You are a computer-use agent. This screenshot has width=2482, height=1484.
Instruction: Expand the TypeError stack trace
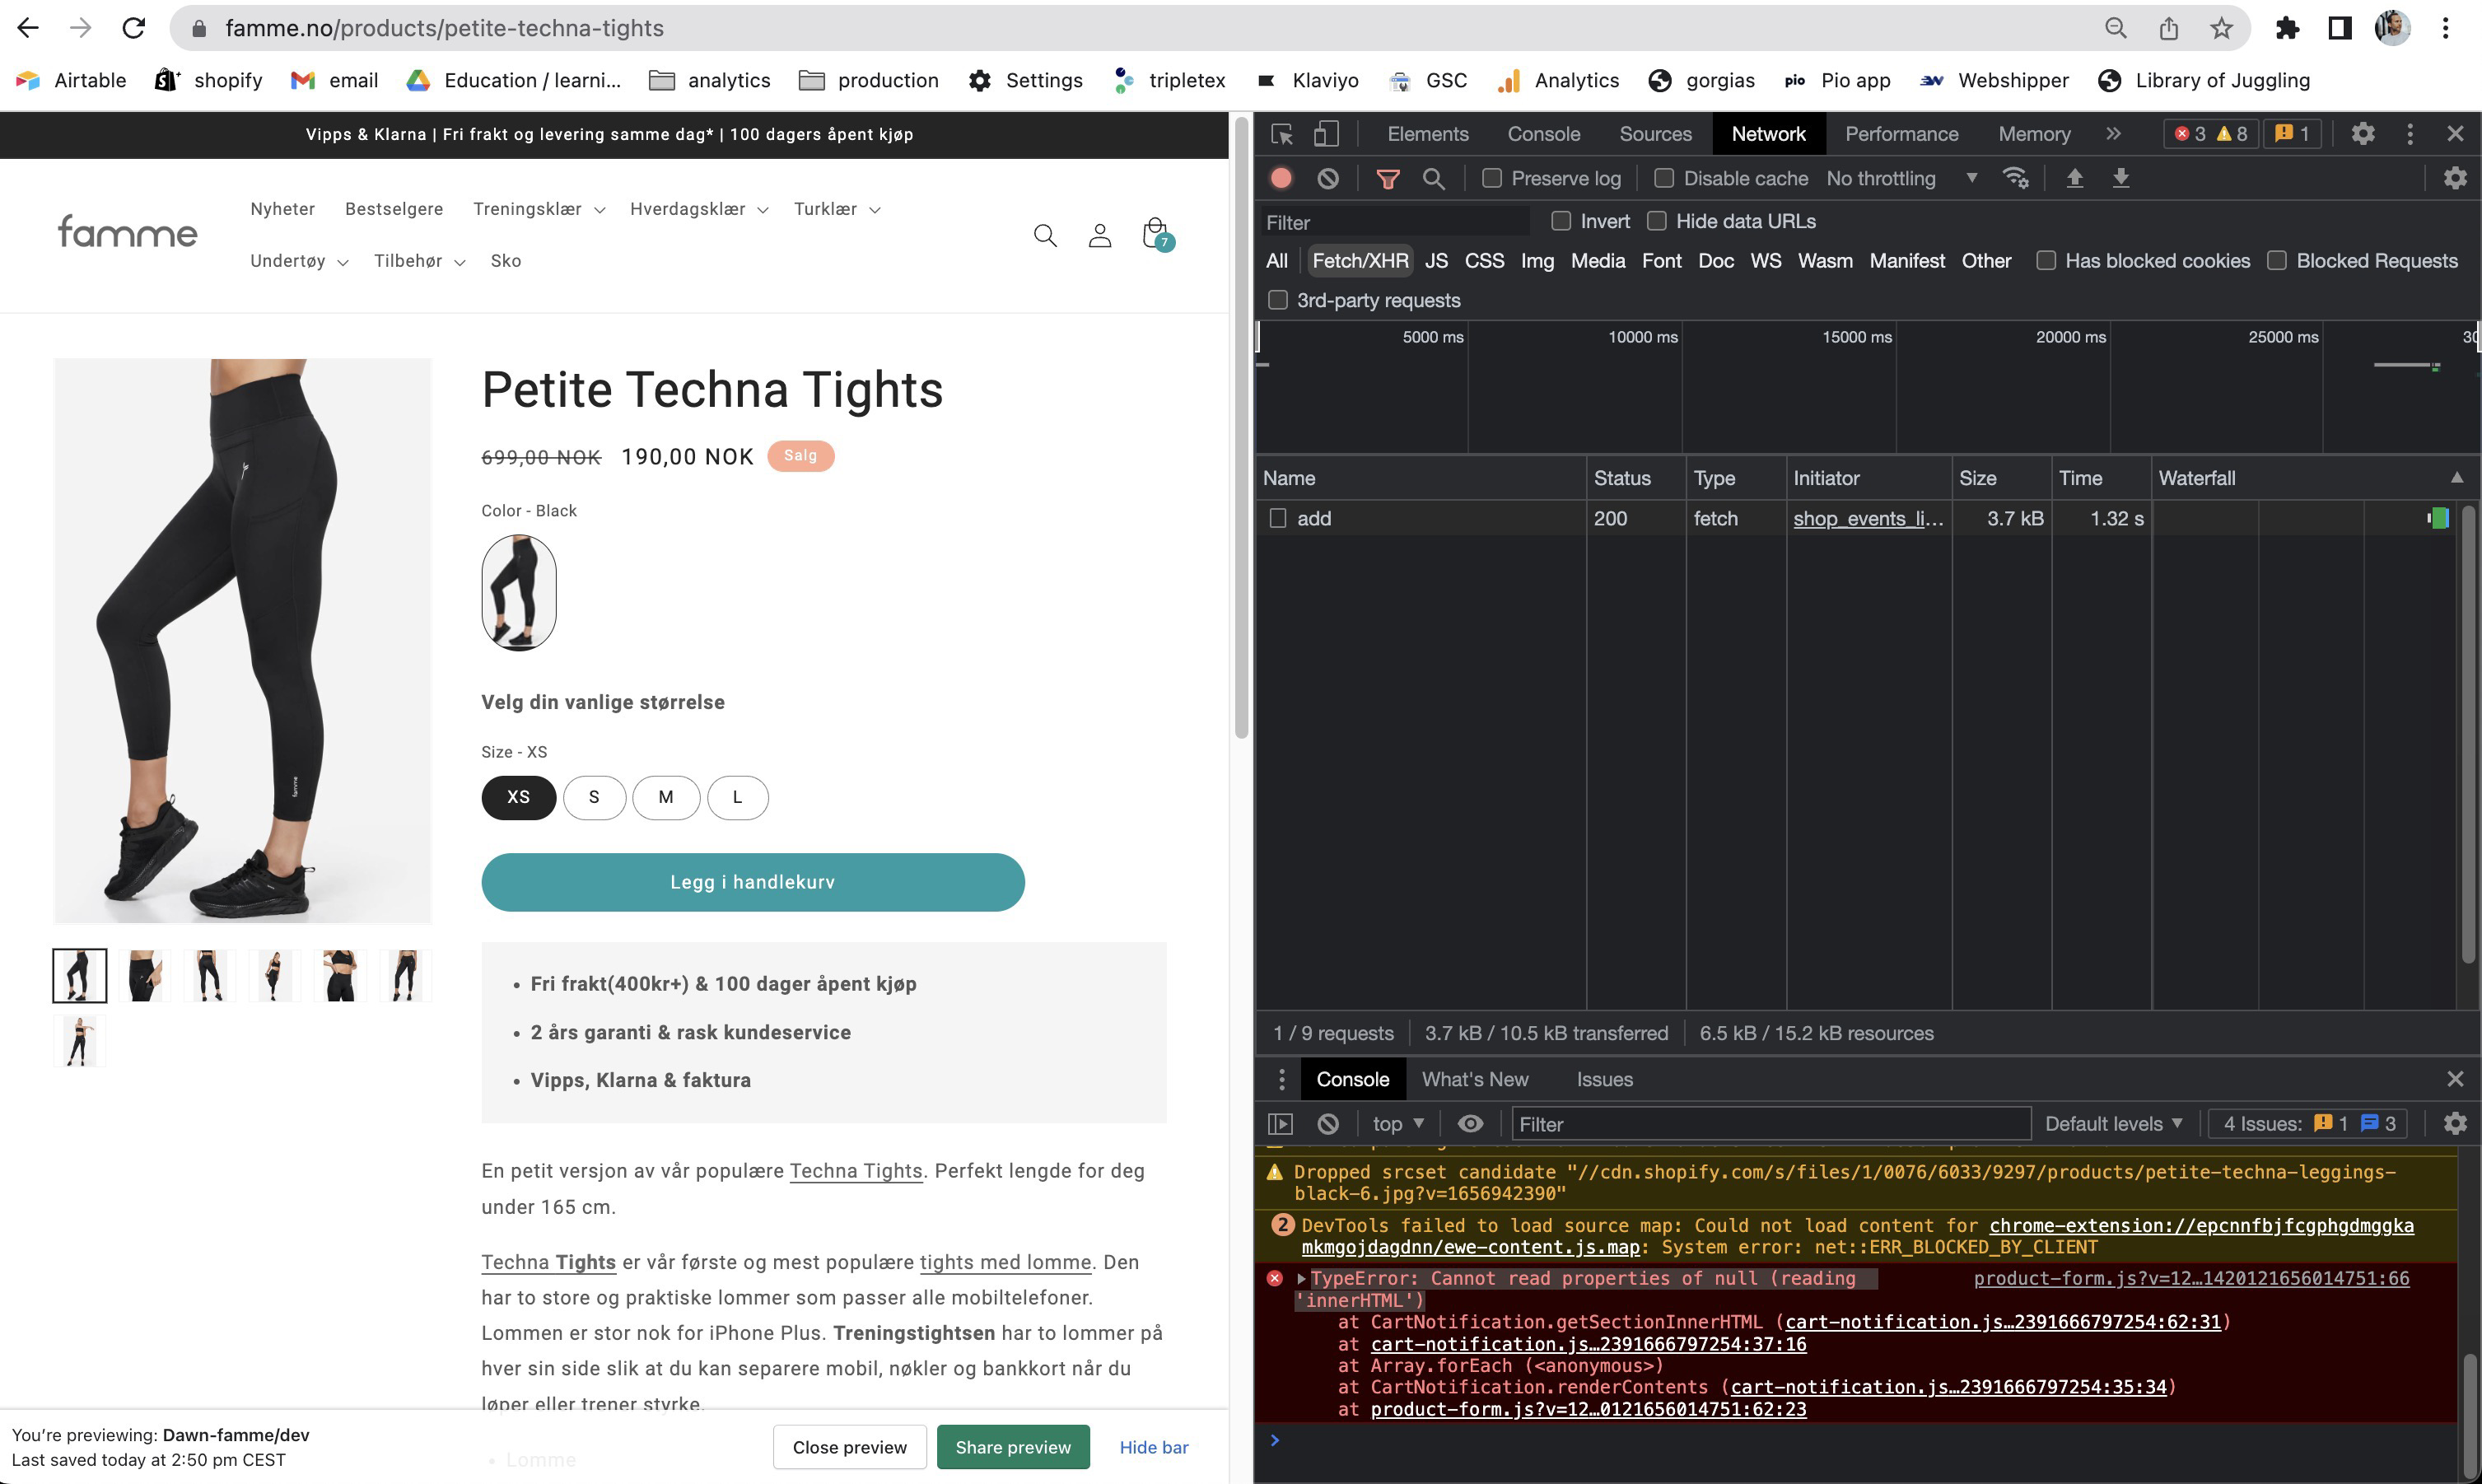[1301, 1278]
